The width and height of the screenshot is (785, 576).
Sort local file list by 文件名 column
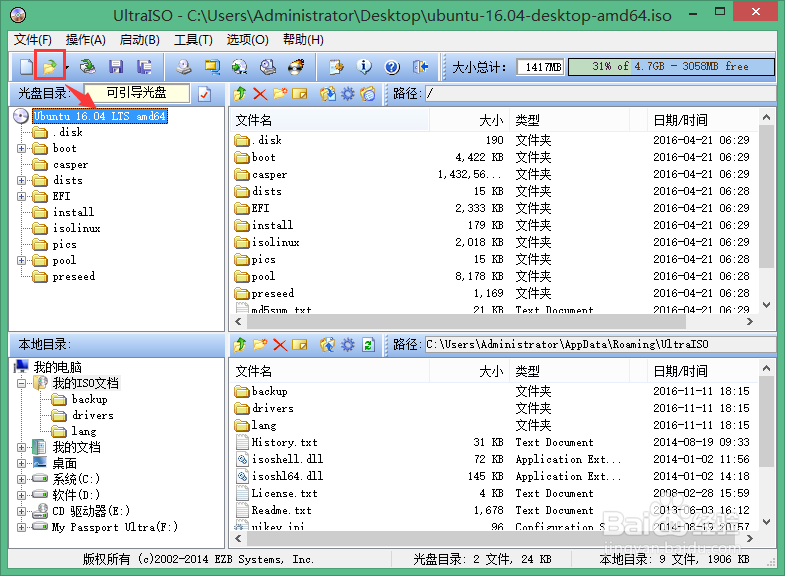tap(329, 372)
